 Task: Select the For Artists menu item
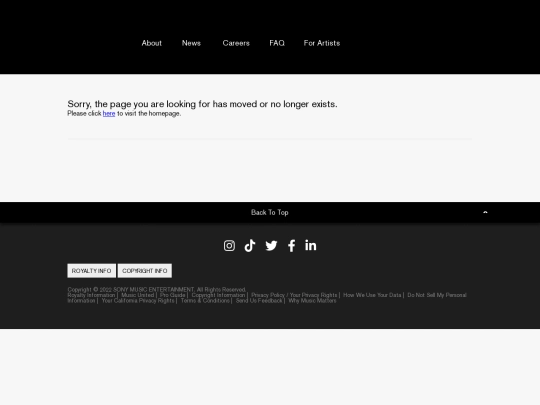[x=322, y=43]
